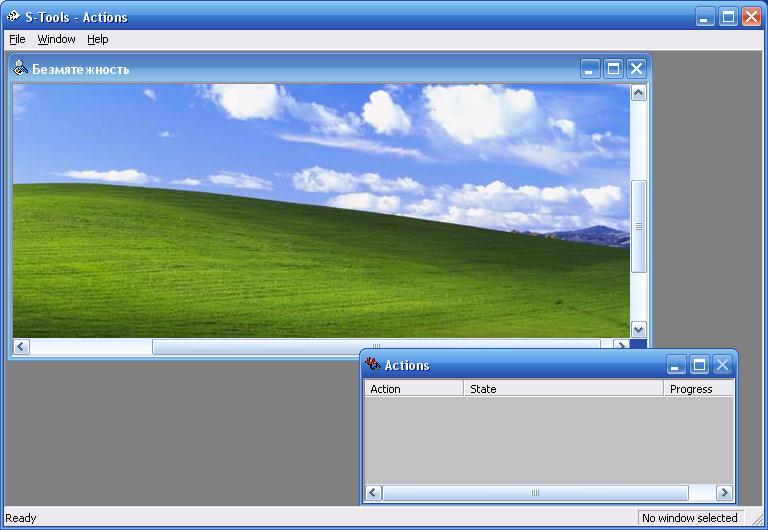The width and height of the screenshot is (768, 530).
Task: Click Actions window scroll right arrow
Action: (724, 493)
